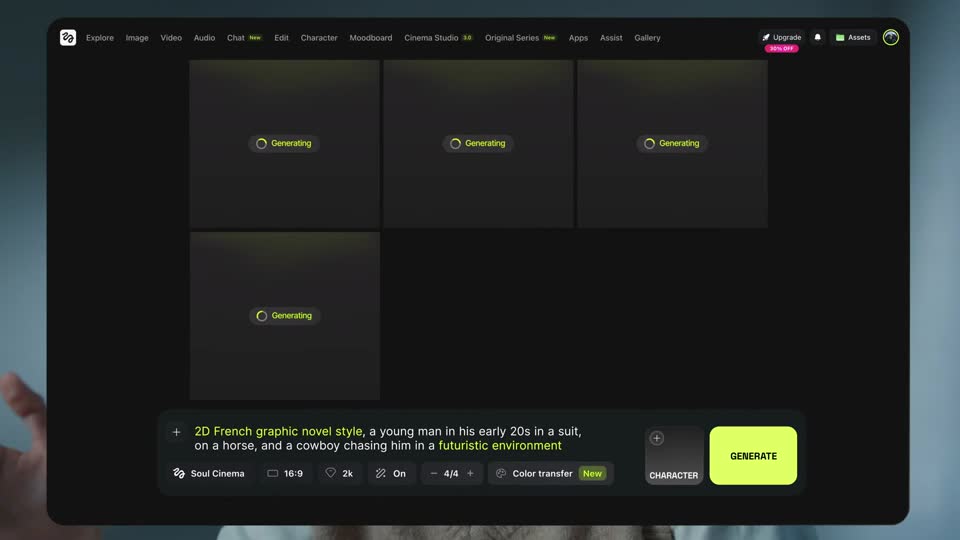Open the Apps tab
This screenshot has height=540, width=960.
578,38
